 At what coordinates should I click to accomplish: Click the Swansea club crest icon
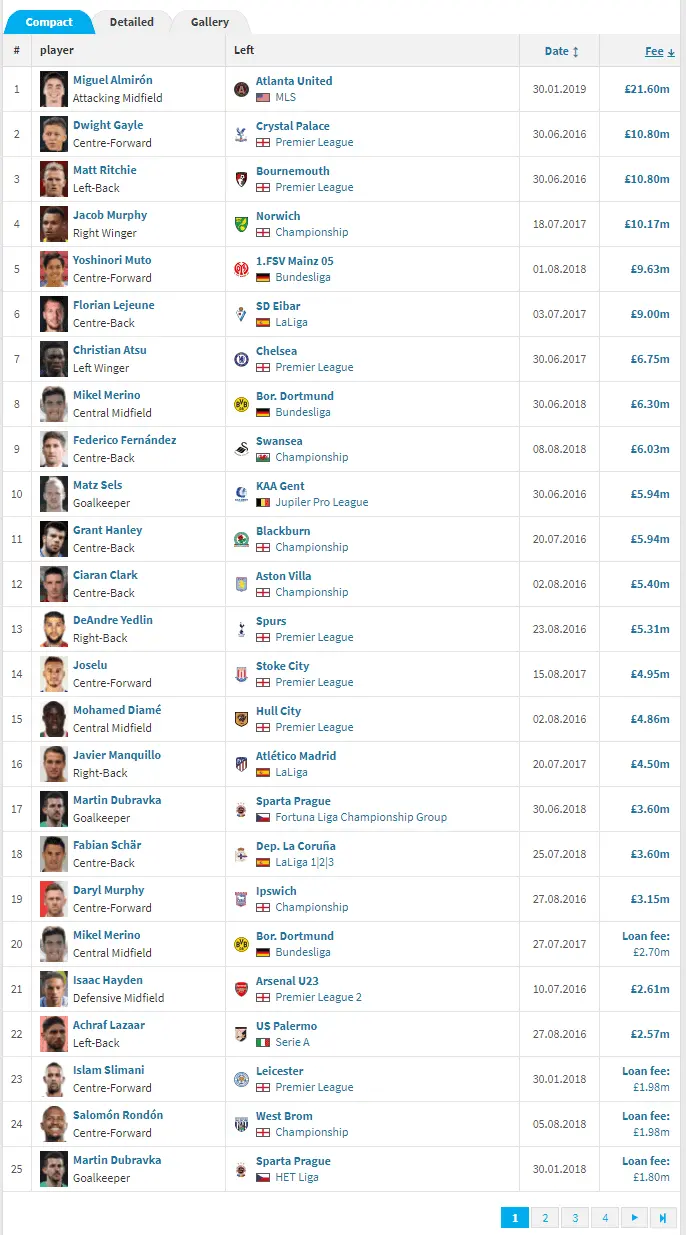click(x=240, y=449)
